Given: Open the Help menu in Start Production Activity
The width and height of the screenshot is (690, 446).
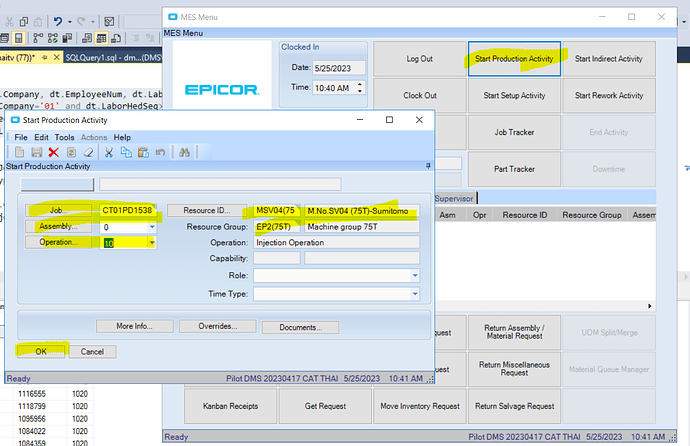Looking at the screenshot, I should (x=122, y=137).
